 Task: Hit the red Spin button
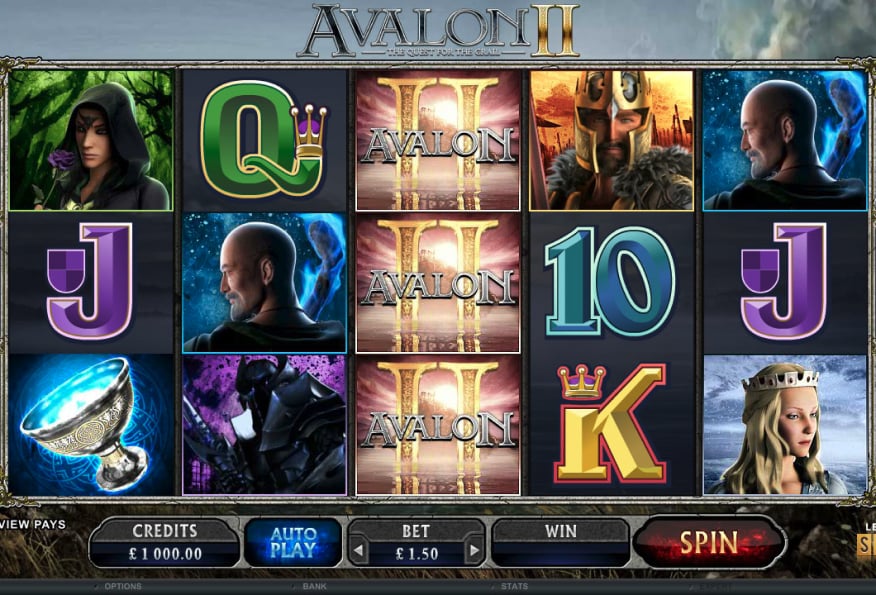[x=710, y=542]
